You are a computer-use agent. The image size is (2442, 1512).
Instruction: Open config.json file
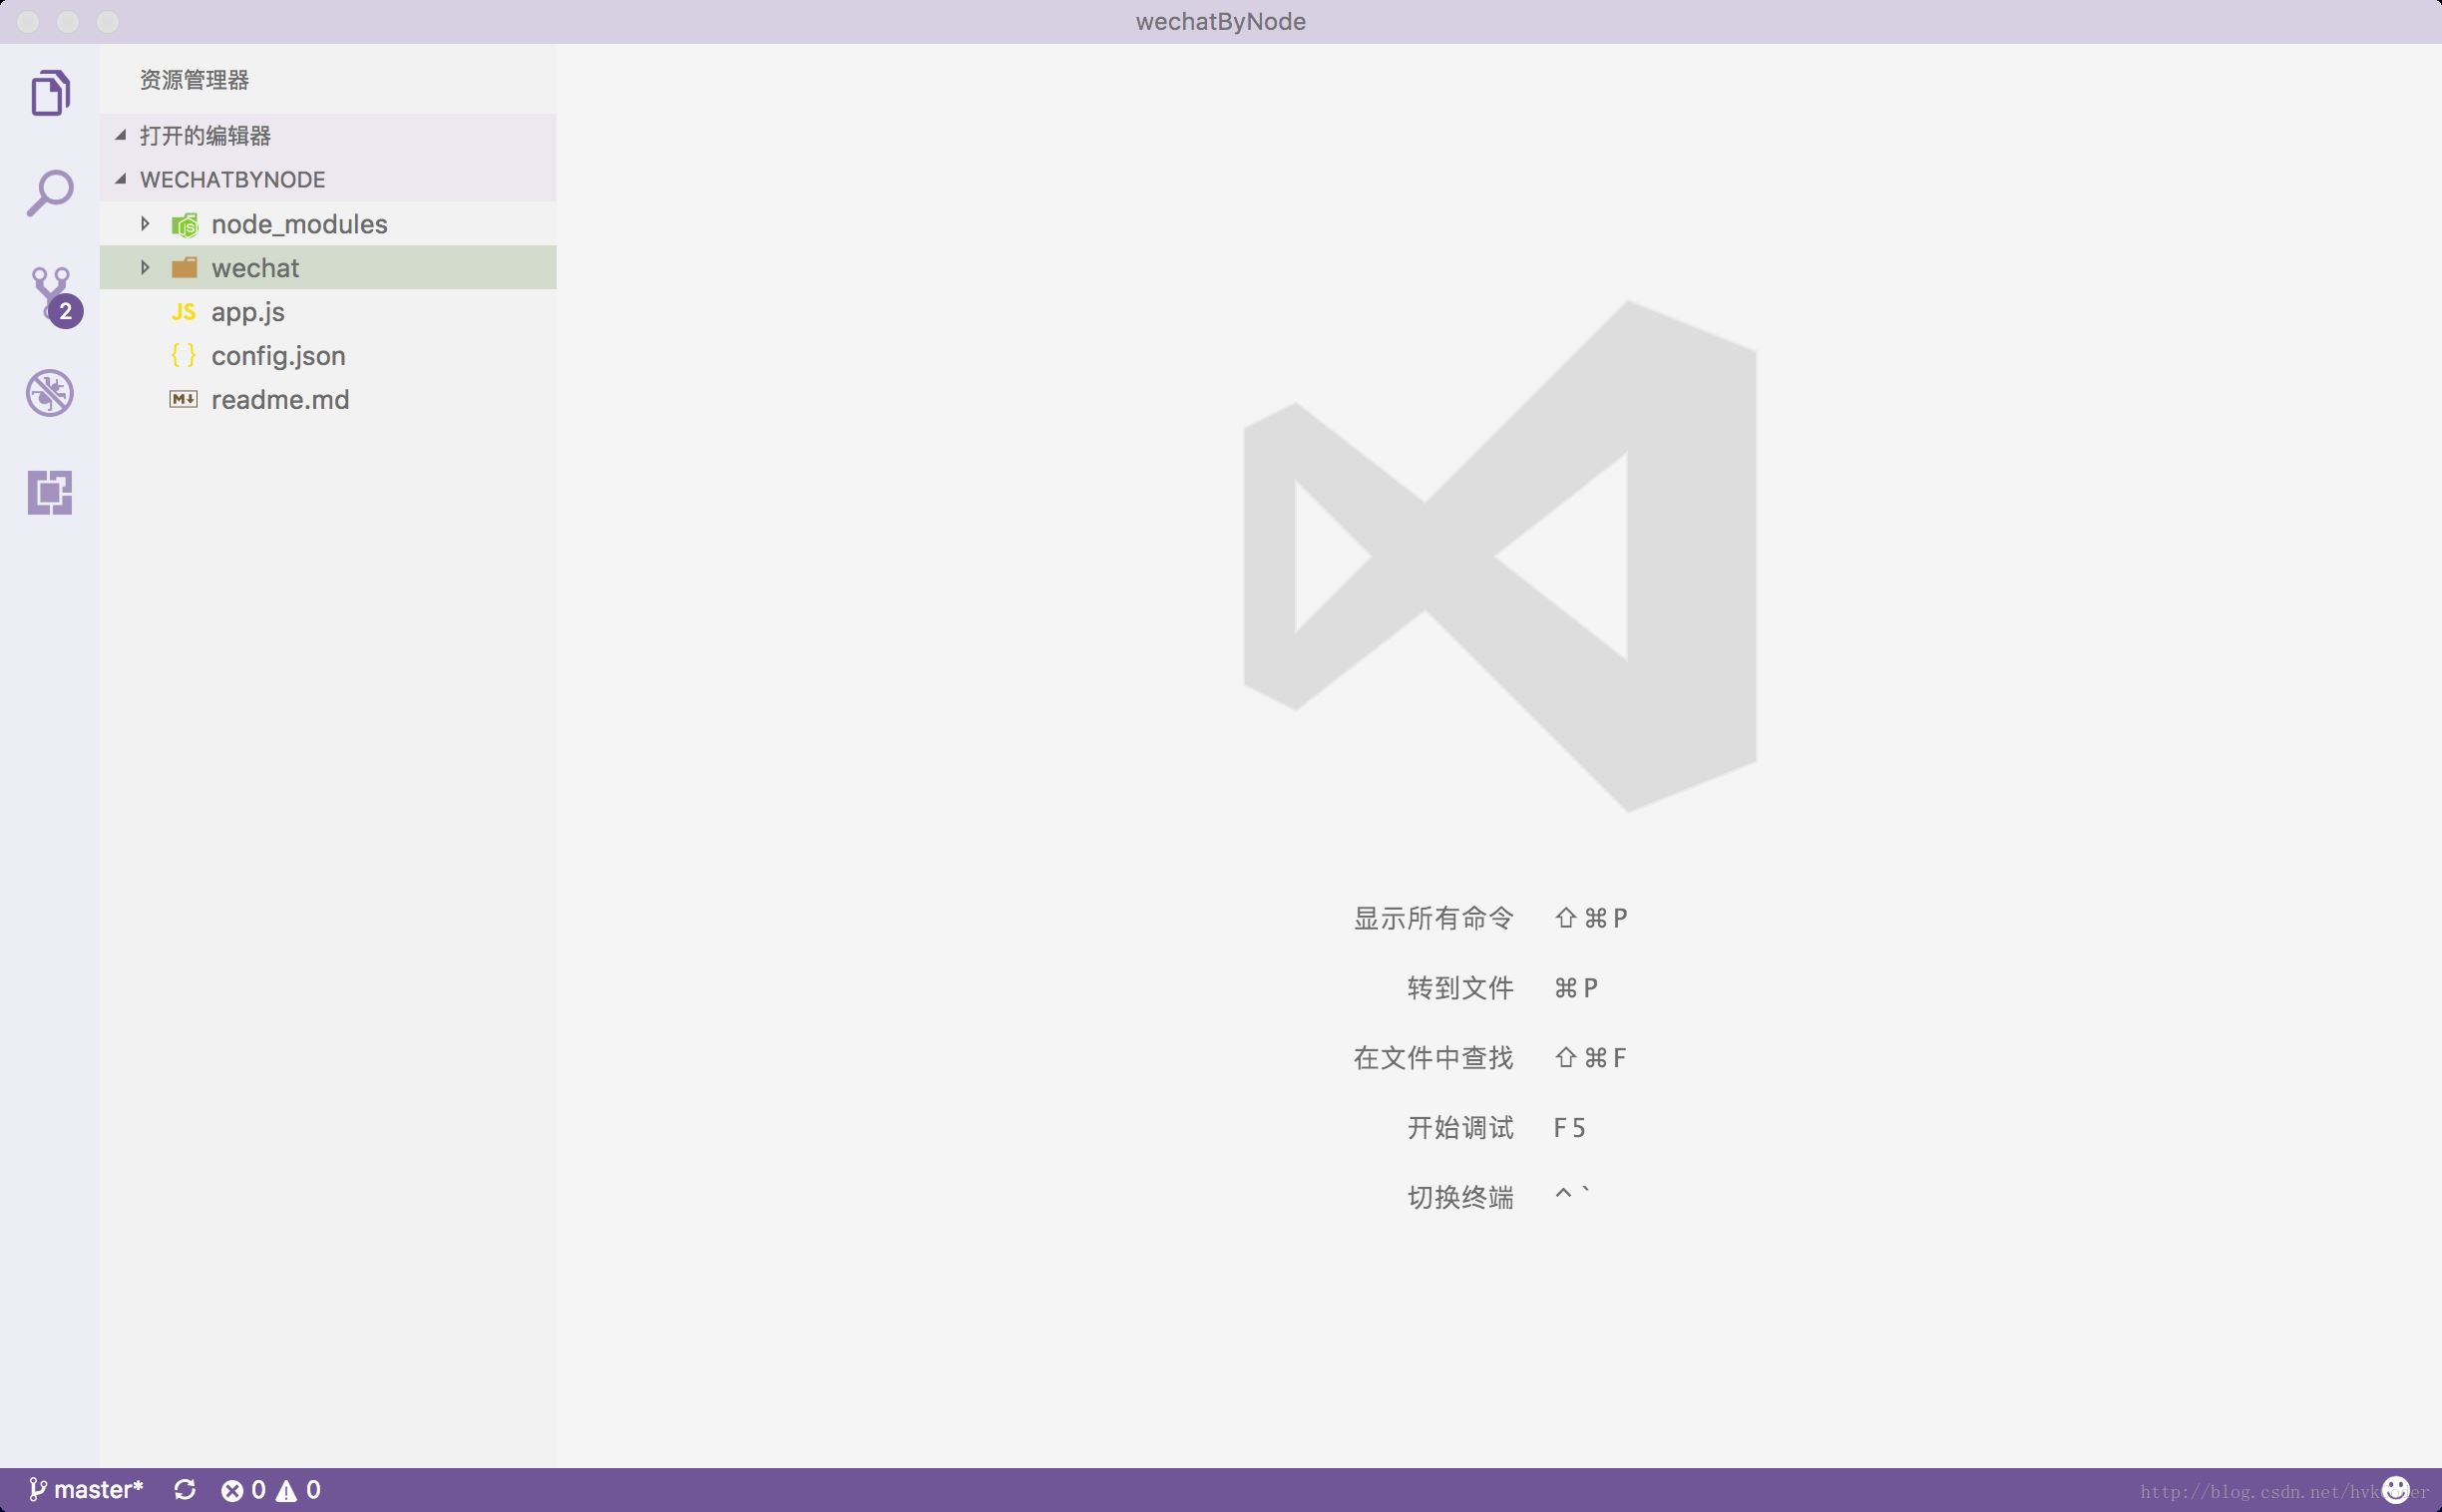328,356
